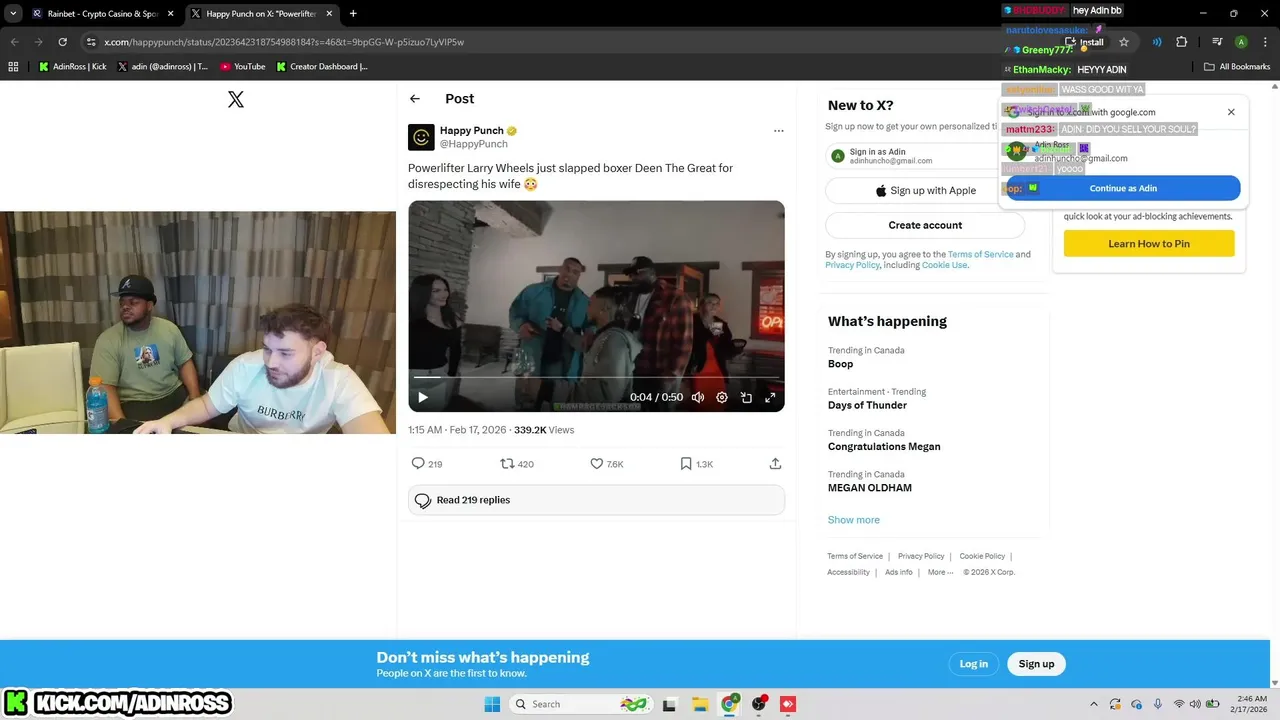Click Sign in as Adin button

coord(910,156)
